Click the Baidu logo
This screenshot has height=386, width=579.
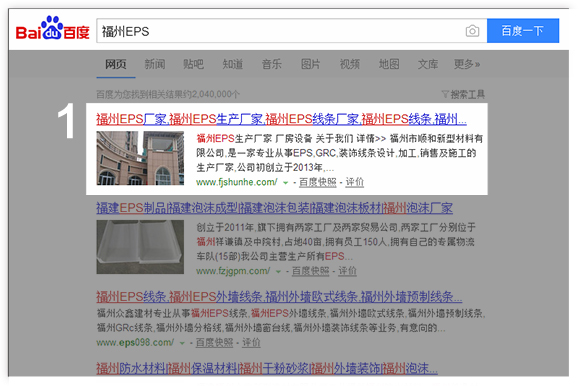(52, 28)
